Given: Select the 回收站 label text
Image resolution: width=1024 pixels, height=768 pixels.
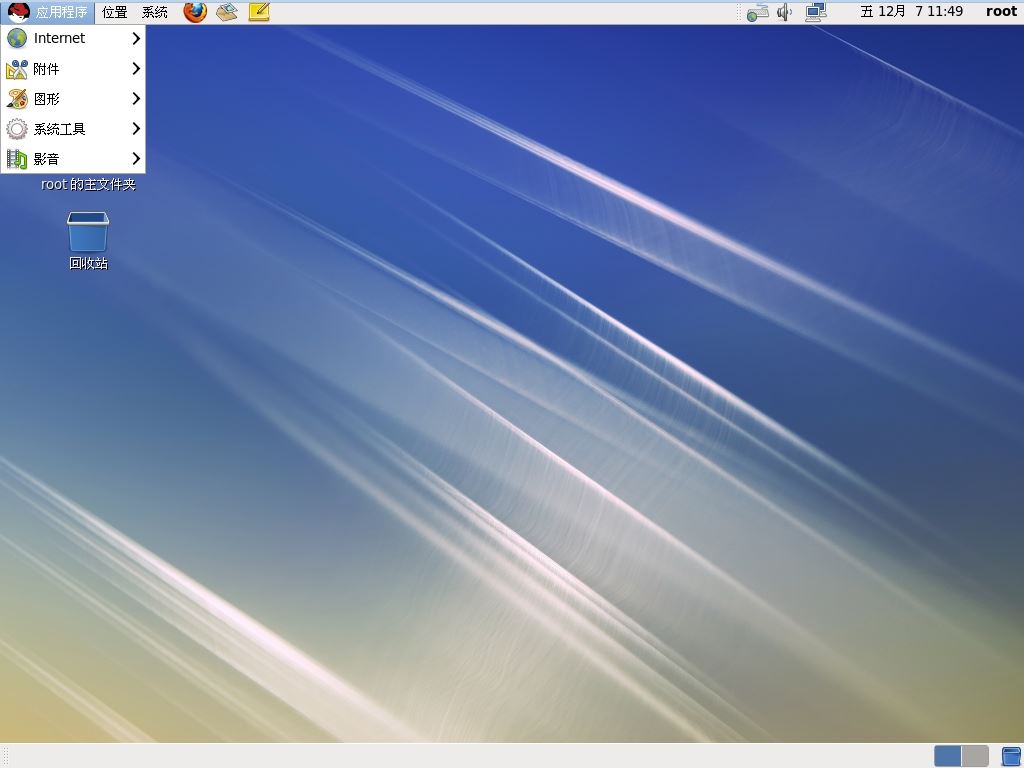Looking at the screenshot, I should click(x=88, y=263).
